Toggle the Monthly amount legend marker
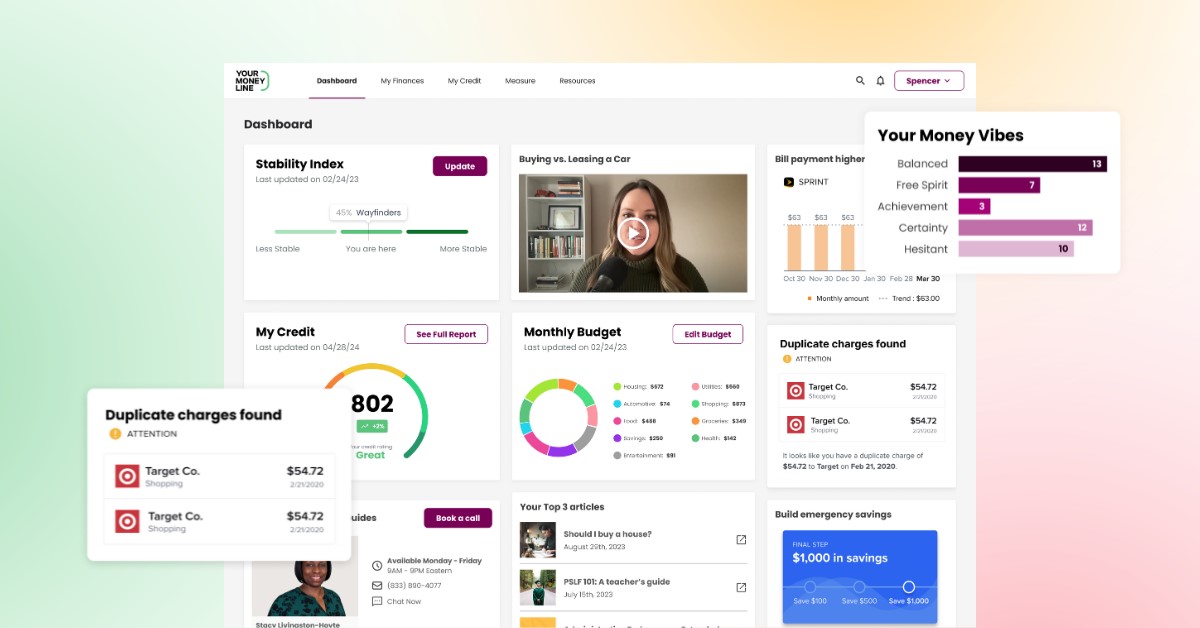The image size is (1200, 628). point(810,297)
